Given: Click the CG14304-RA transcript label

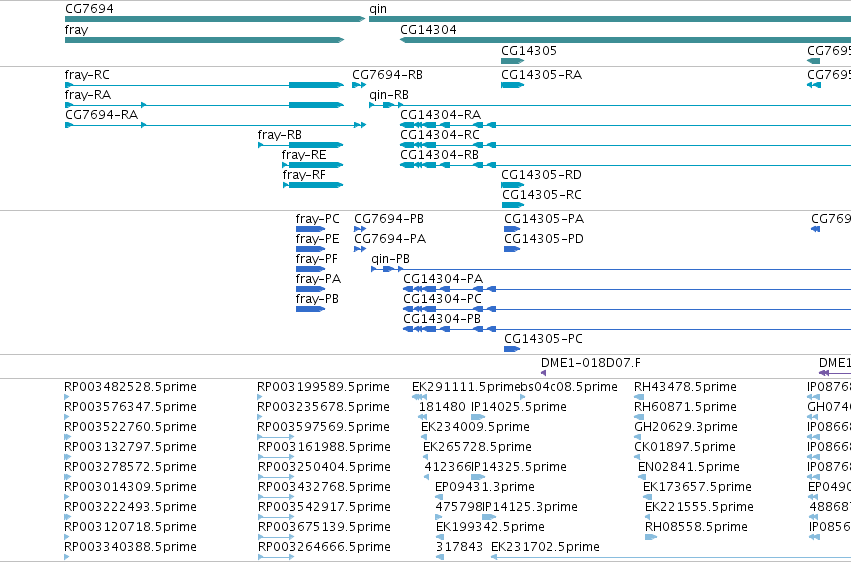Looking at the screenshot, I should (x=441, y=115).
